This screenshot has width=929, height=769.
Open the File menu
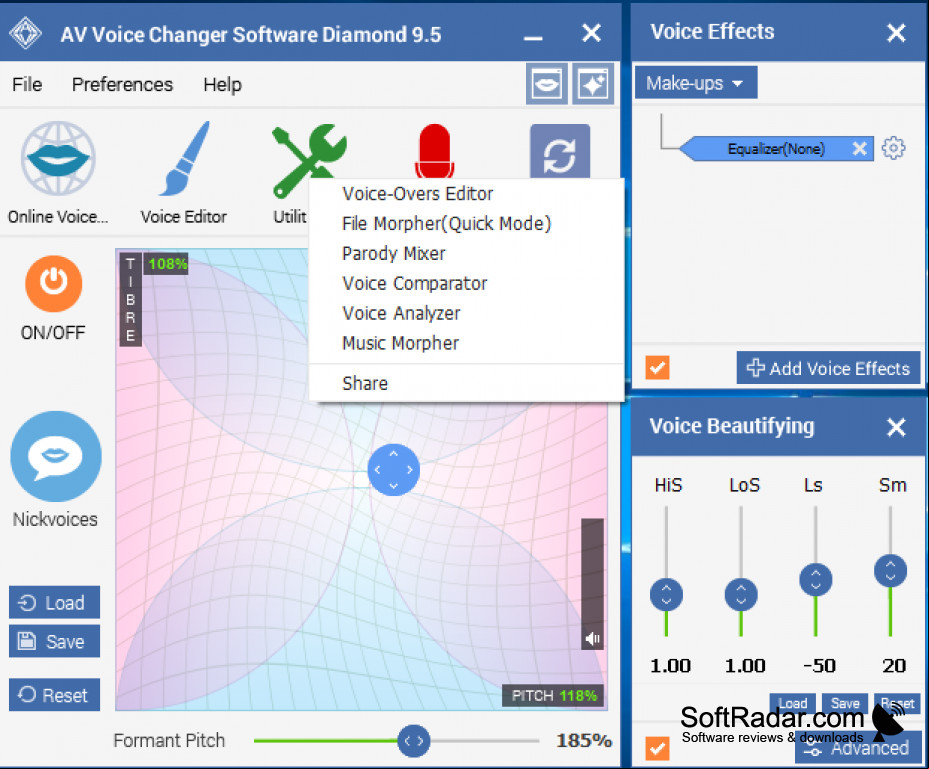pos(27,84)
